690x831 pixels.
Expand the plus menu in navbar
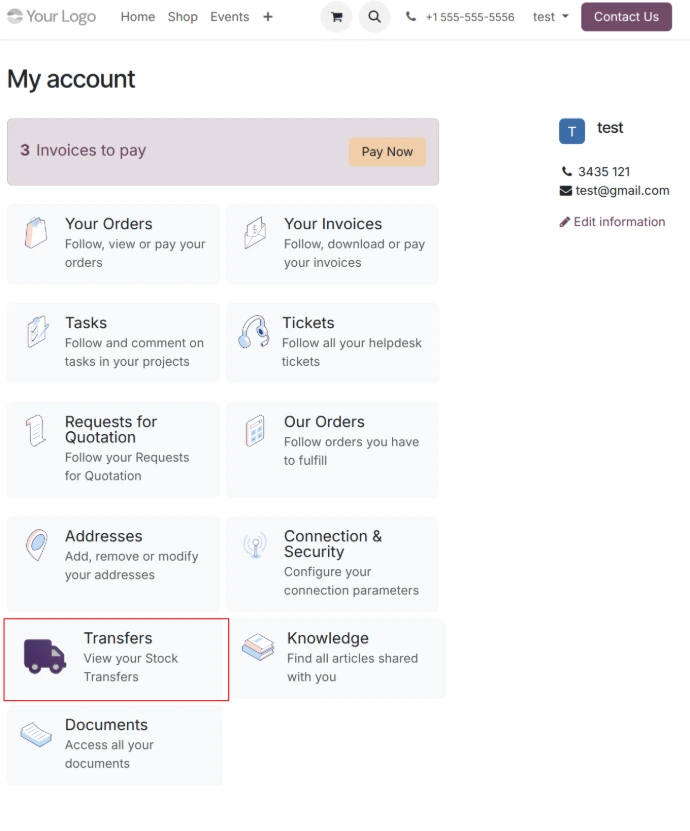(268, 17)
